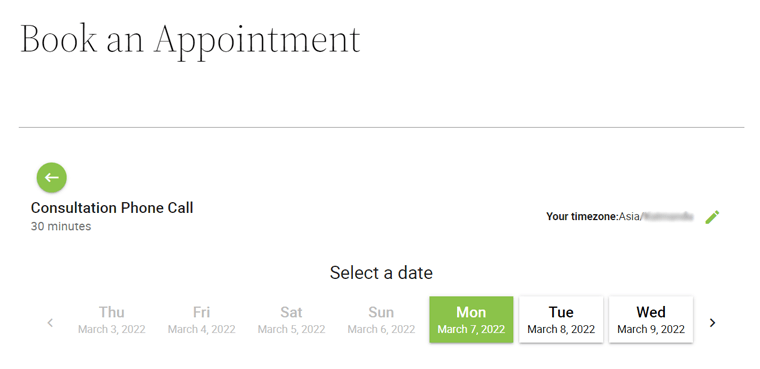Click the horizontal divider under the heading
Viewport: 760px width, 369px height.
pos(381,128)
